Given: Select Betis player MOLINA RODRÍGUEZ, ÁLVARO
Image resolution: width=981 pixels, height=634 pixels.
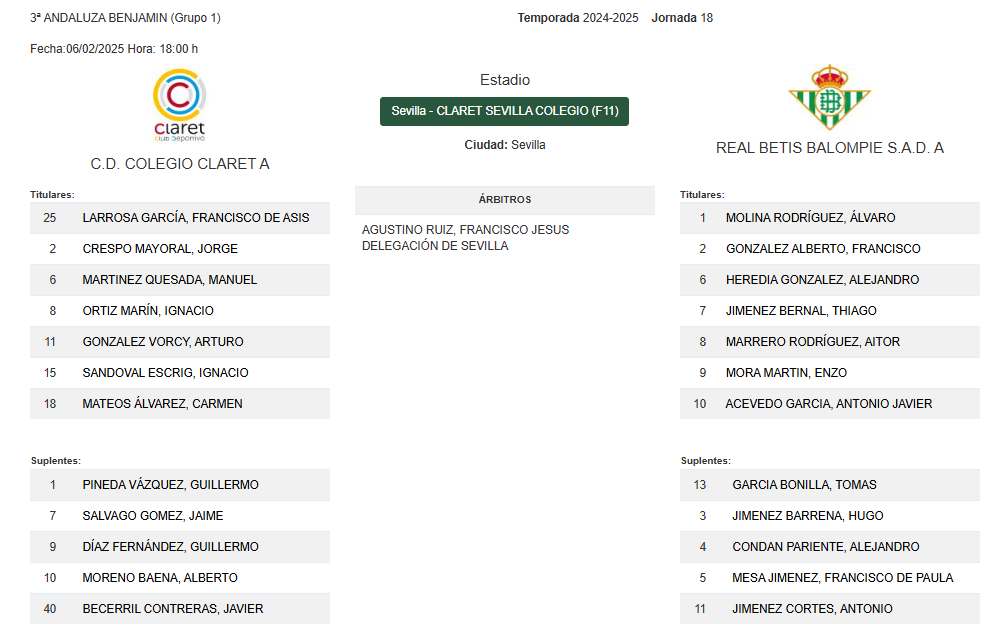Looking at the screenshot, I should click(830, 218).
